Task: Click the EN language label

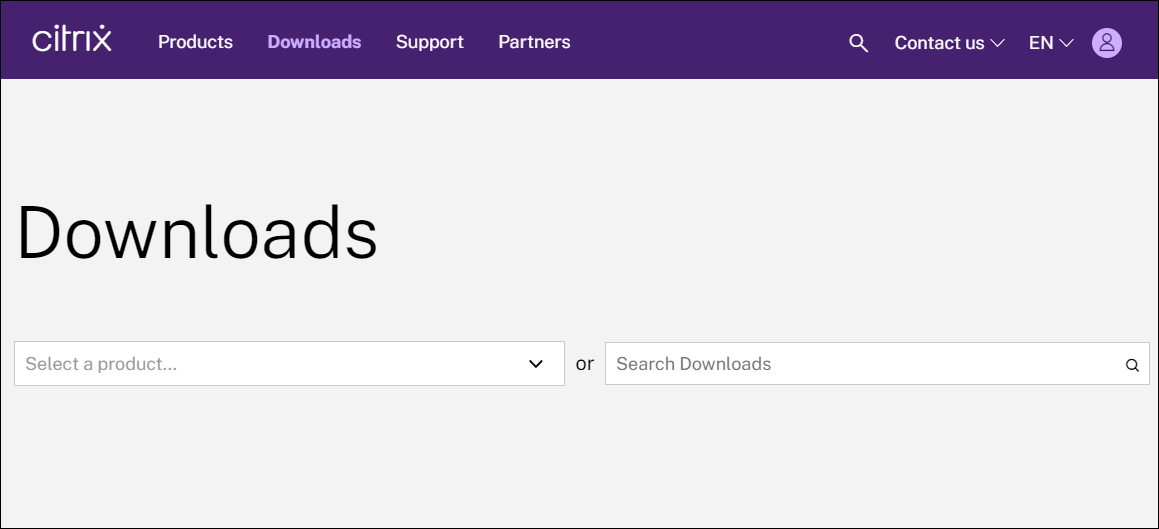Action: tap(1040, 43)
